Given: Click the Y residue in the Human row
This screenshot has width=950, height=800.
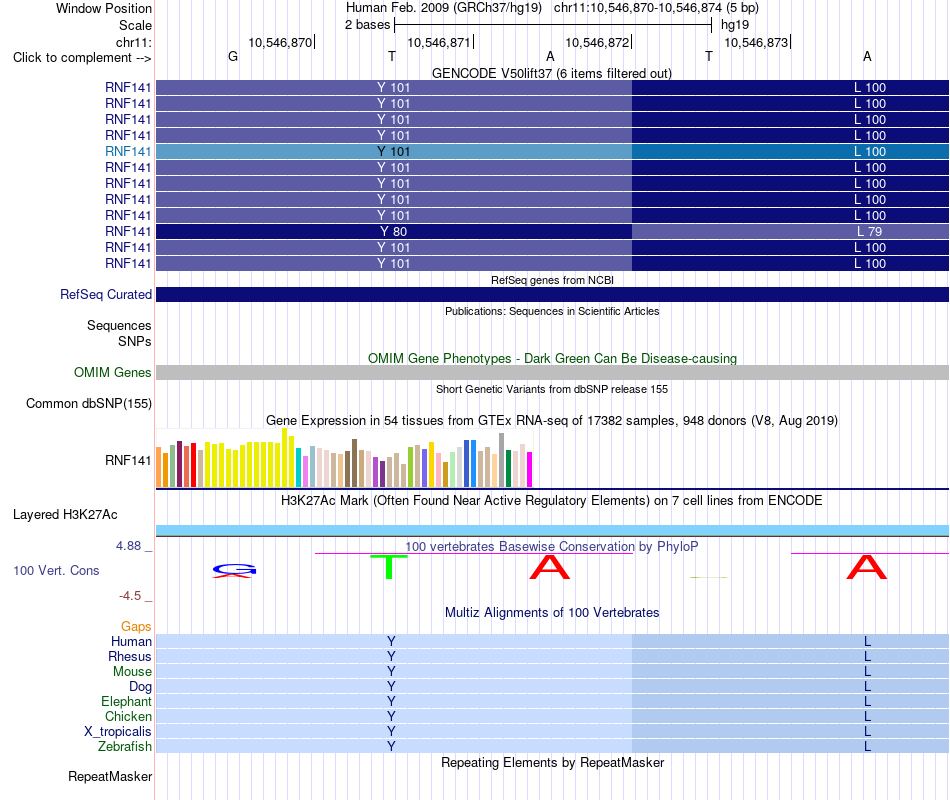Looking at the screenshot, I should (x=391, y=641).
